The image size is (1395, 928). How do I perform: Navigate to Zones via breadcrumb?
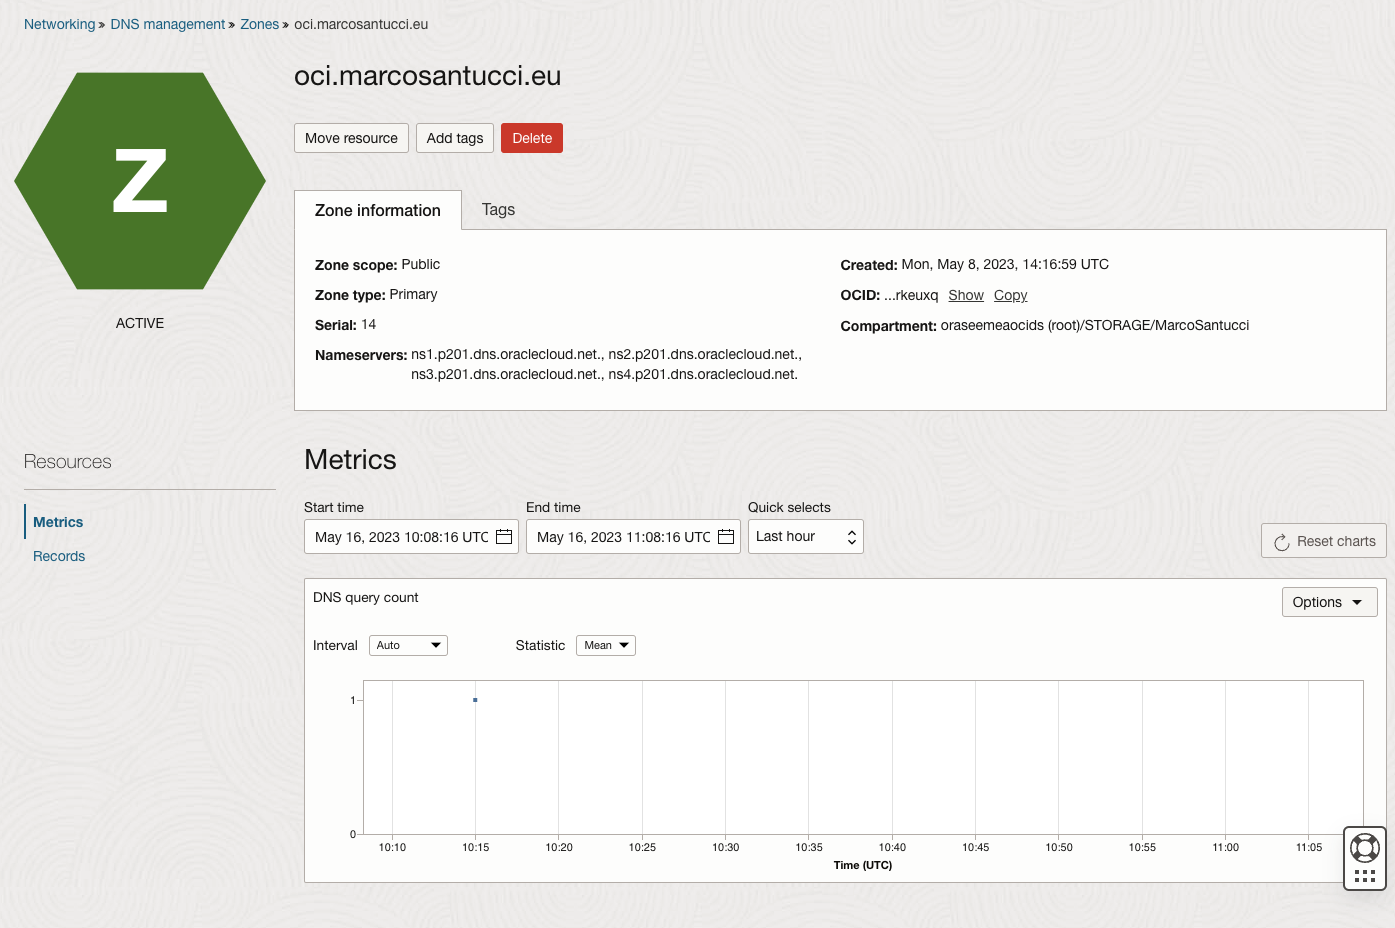pyautogui.click(x=259, y=23)
